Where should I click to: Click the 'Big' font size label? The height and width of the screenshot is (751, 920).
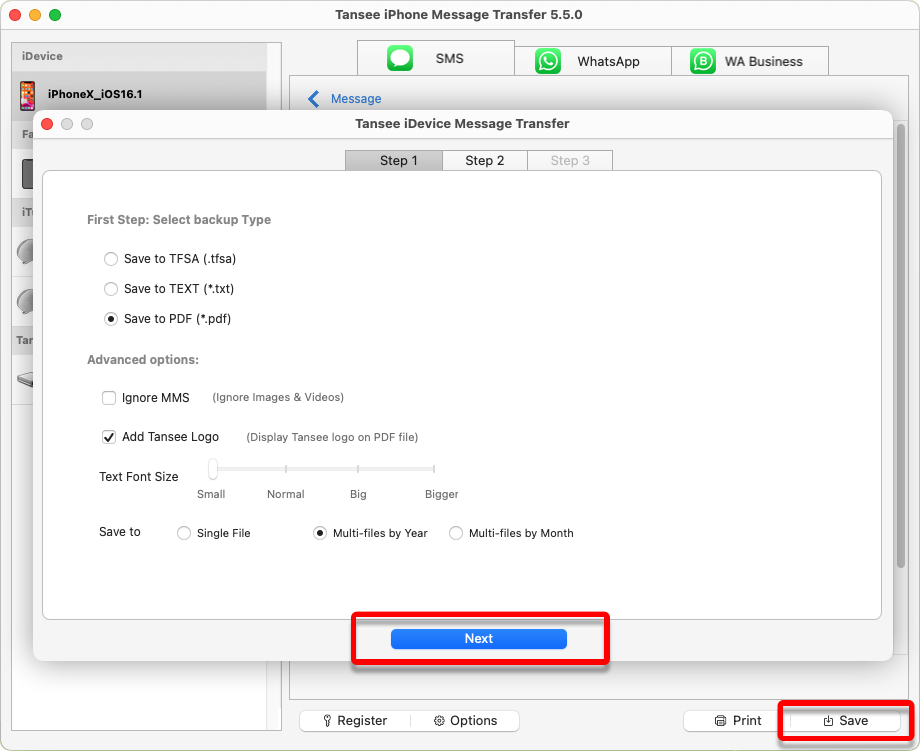tap(358, 494)
